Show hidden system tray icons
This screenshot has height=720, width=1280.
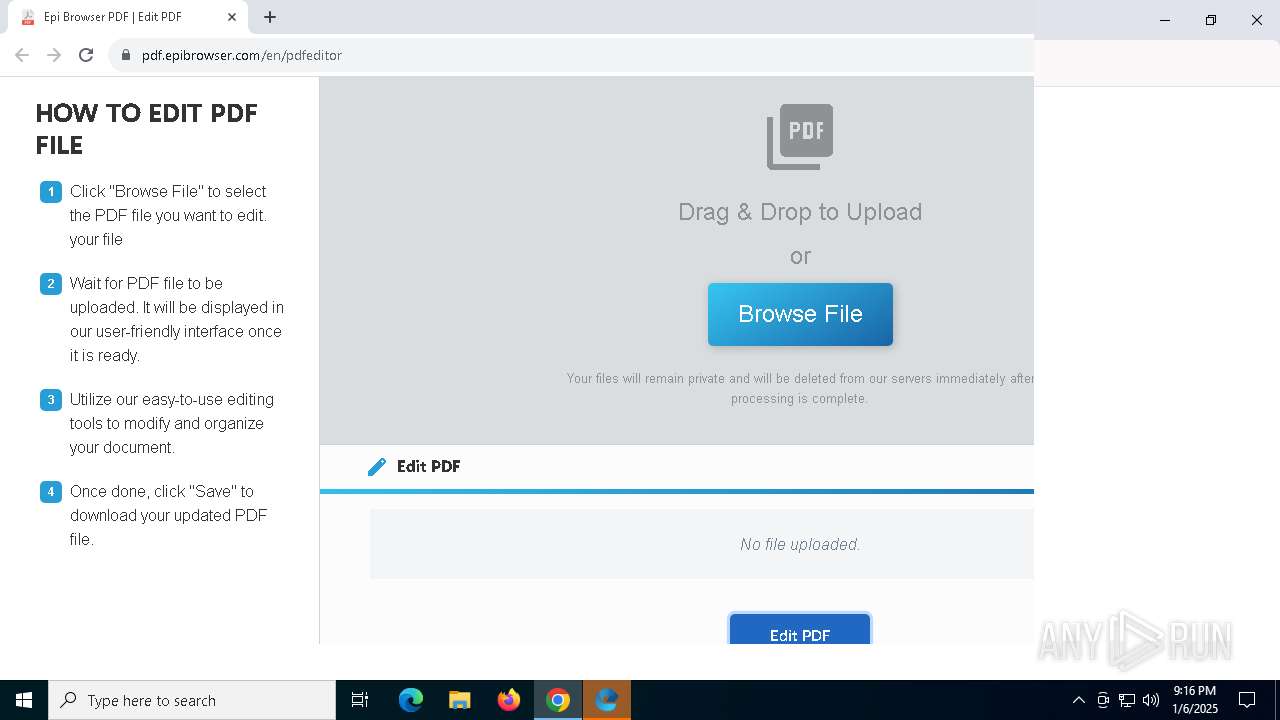(x=1078, y=700)
